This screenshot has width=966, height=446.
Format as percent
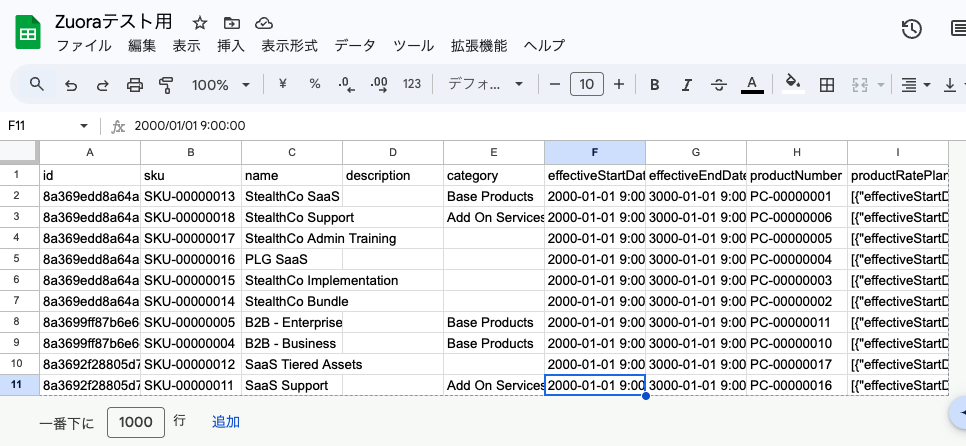pos(315,84)
